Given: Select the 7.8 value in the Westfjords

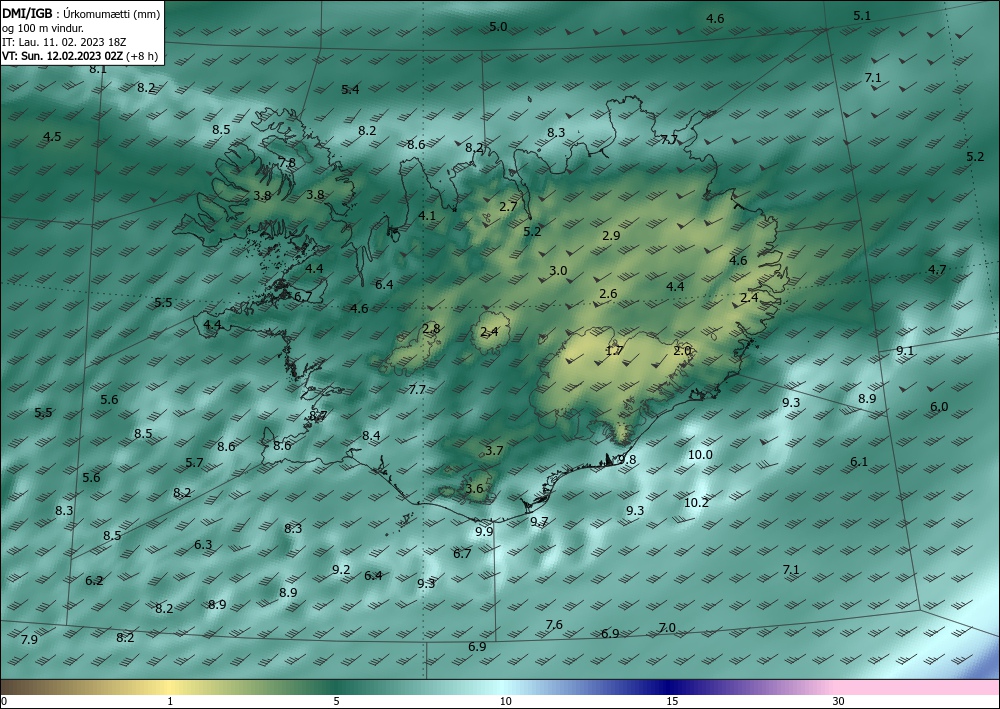Looking at the screenshot, I should (287, 163).
